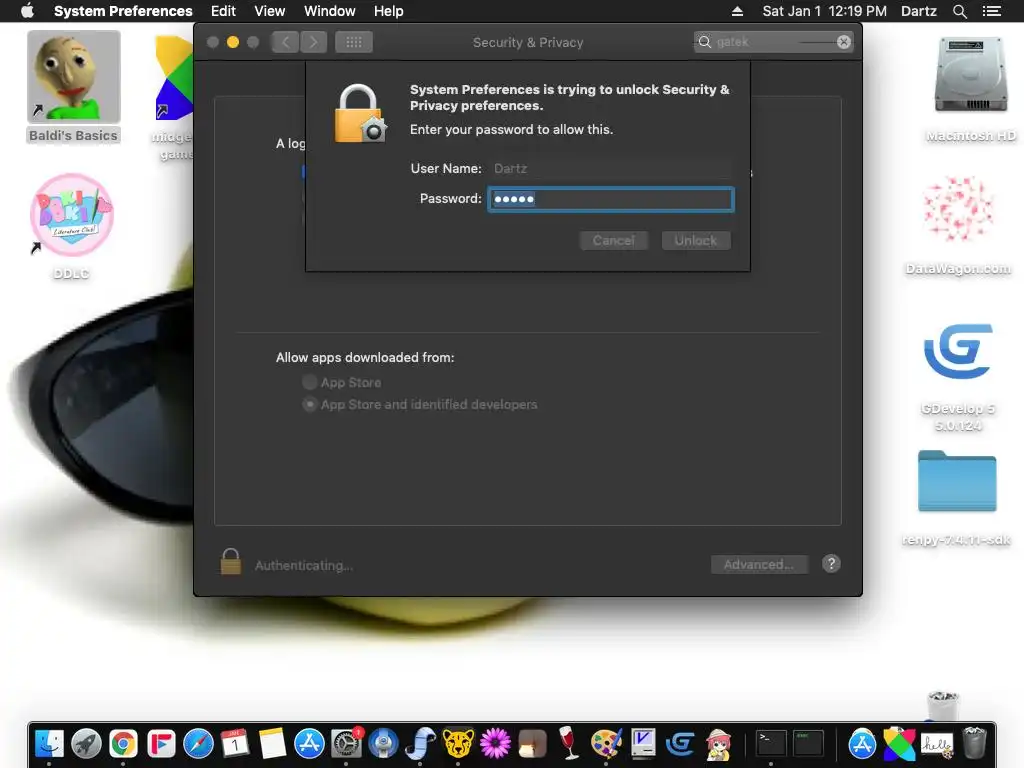The image size is (1024, 768).
Task: Open help question mark button
Action: pos(831,564)
